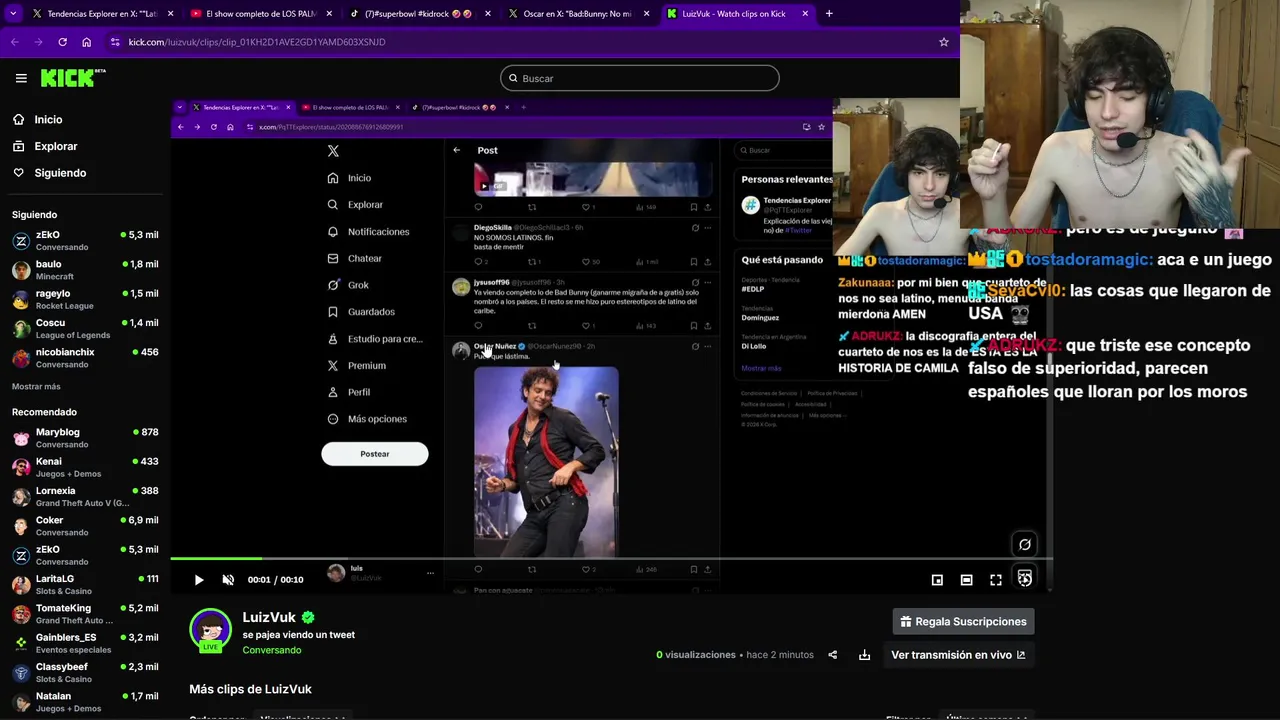Focus the Buscar search field

pos(640,78)
